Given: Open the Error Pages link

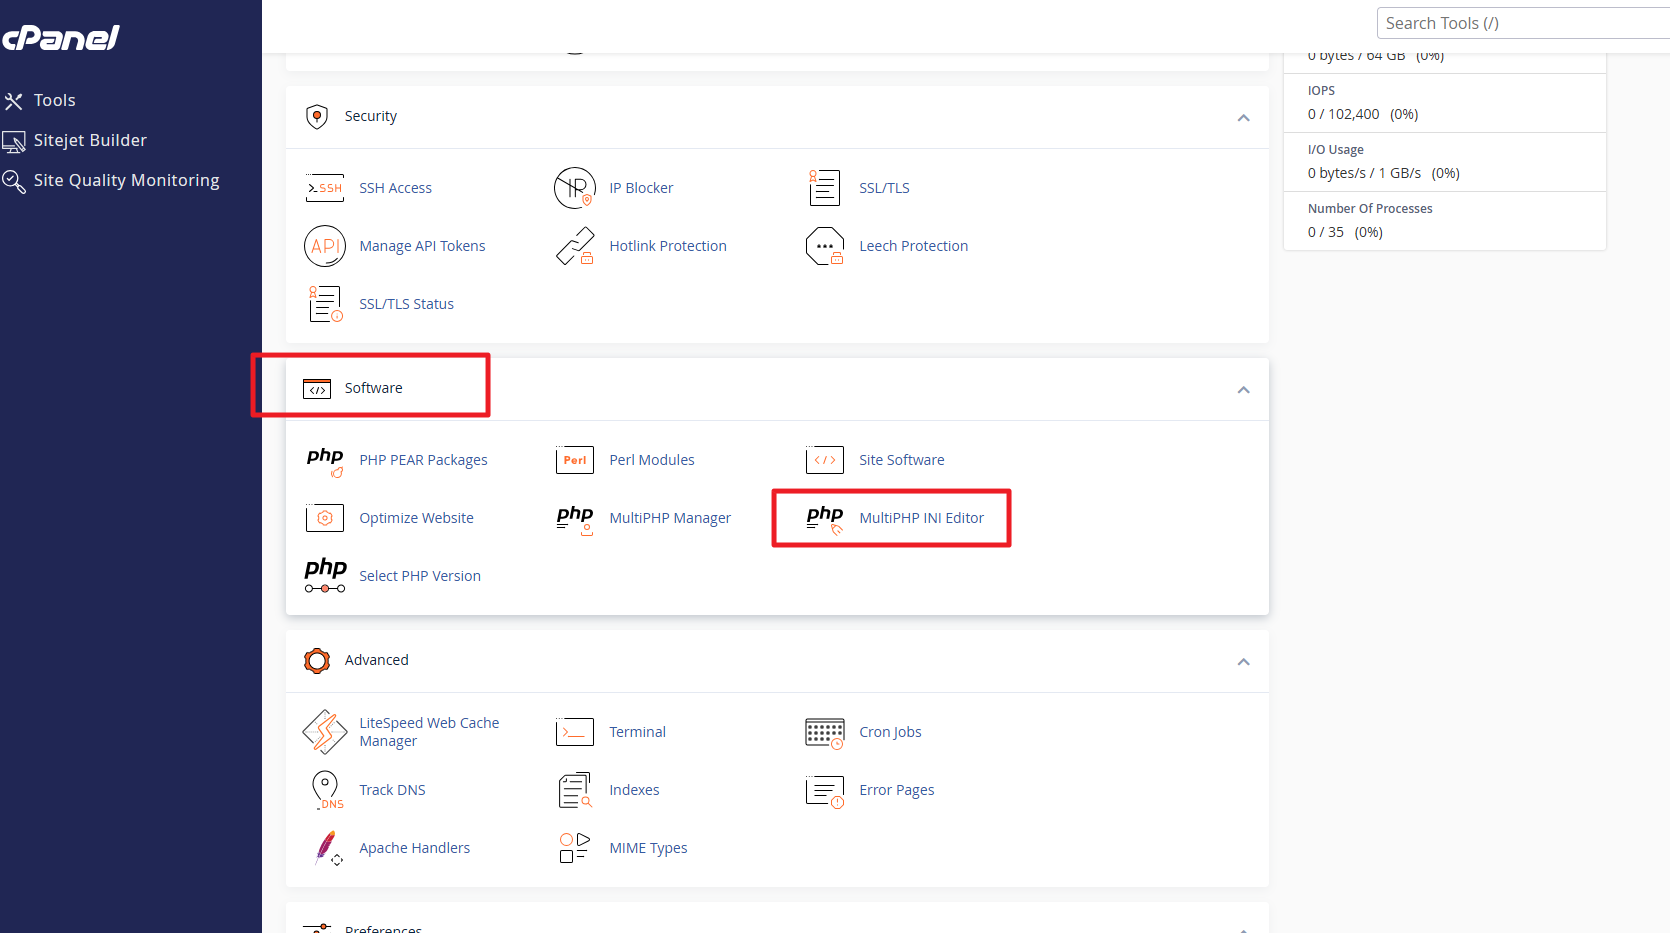Looking at the screenshot, I should 896,790.
